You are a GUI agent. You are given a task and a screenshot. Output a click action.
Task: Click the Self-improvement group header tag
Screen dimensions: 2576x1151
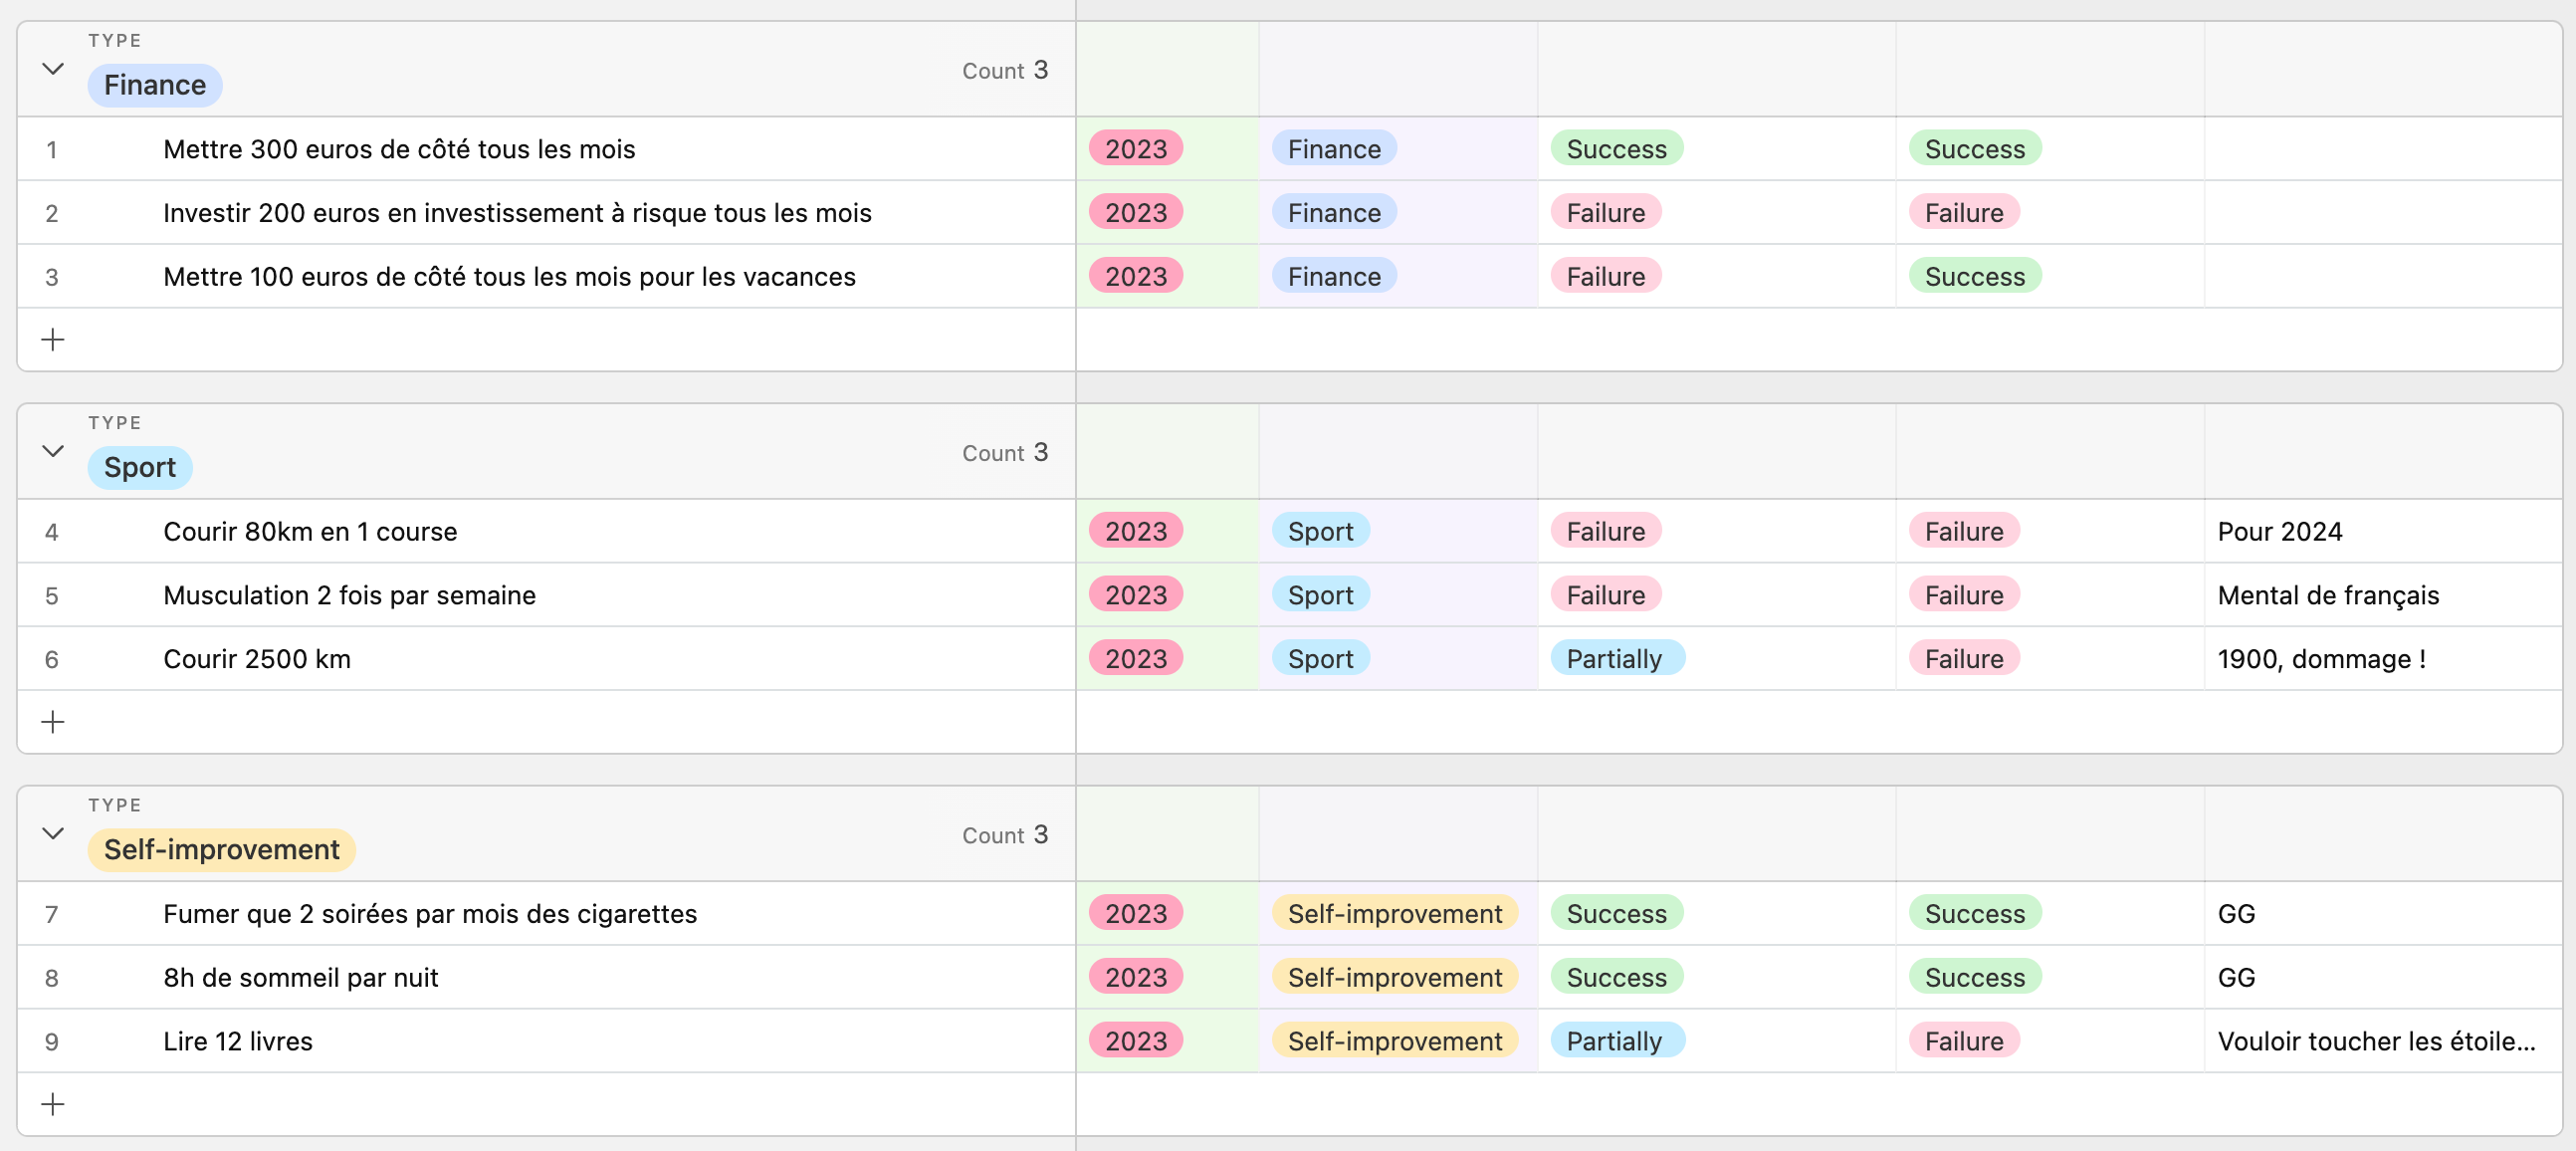pos(221,849)
